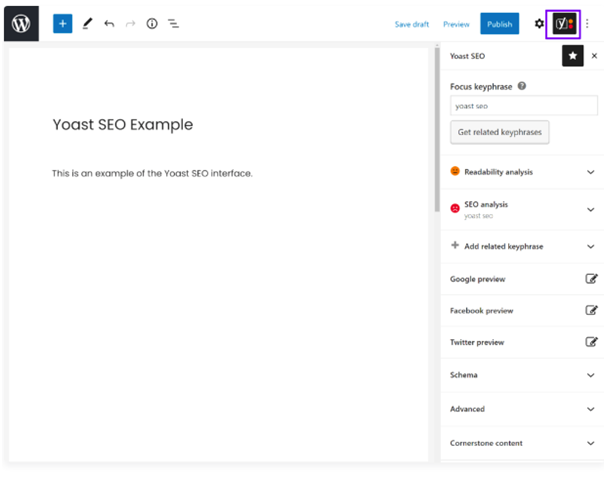This screenshot has height=480, width=606.
Task: Click the Google preview label
Action: click(477, 279)
